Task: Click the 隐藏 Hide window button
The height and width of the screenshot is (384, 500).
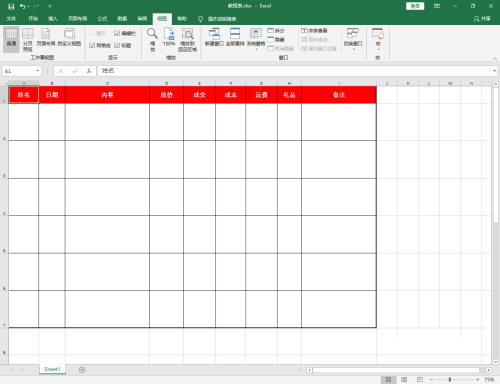Action: [x=276, y=40]
